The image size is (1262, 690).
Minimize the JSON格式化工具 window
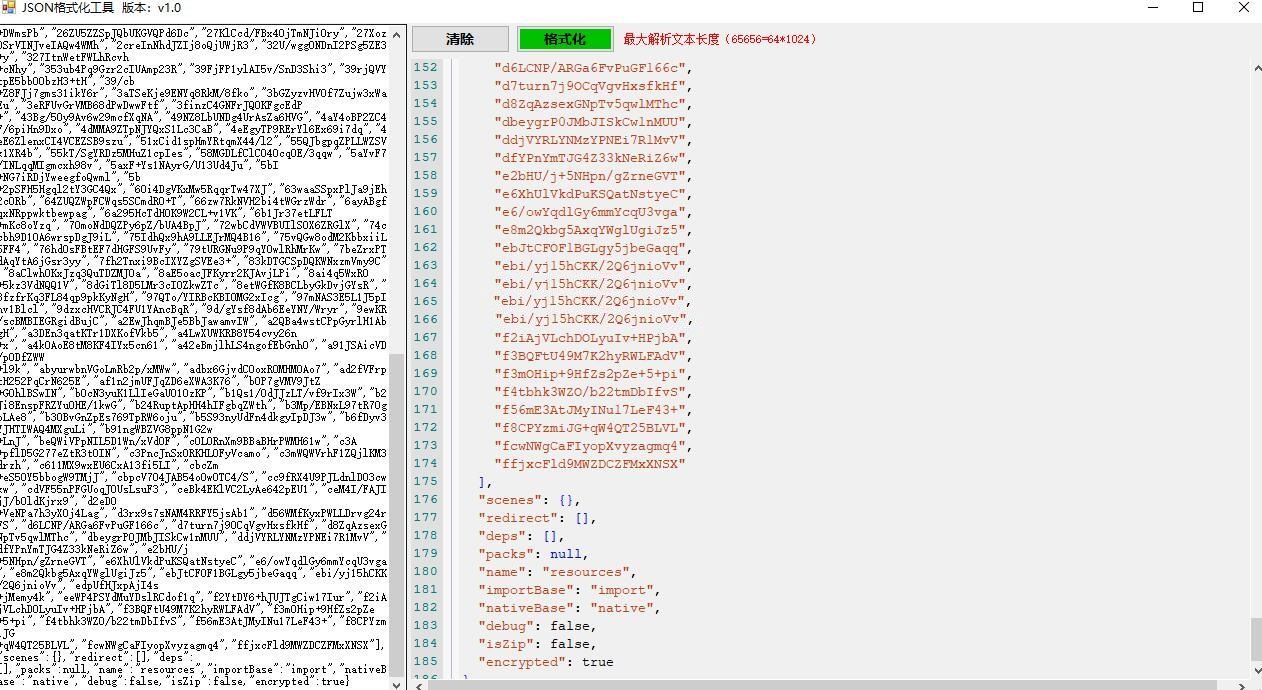(x=1152, y=8)
